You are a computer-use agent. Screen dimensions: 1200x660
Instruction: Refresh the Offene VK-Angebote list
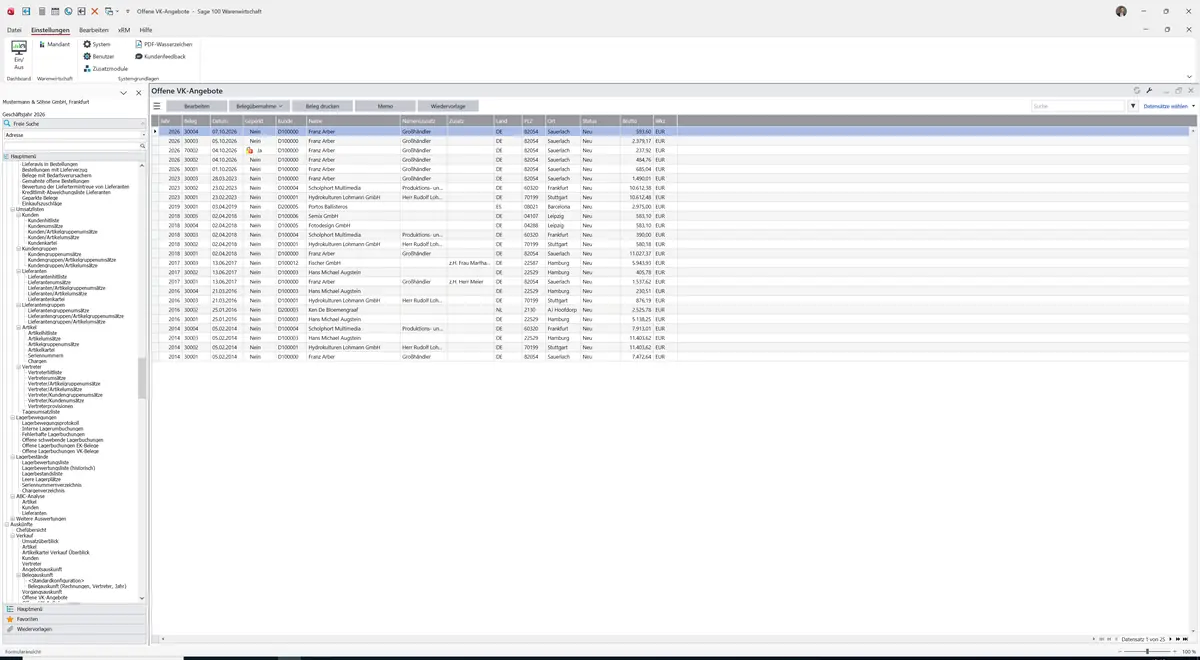(x=1138, y=90)
